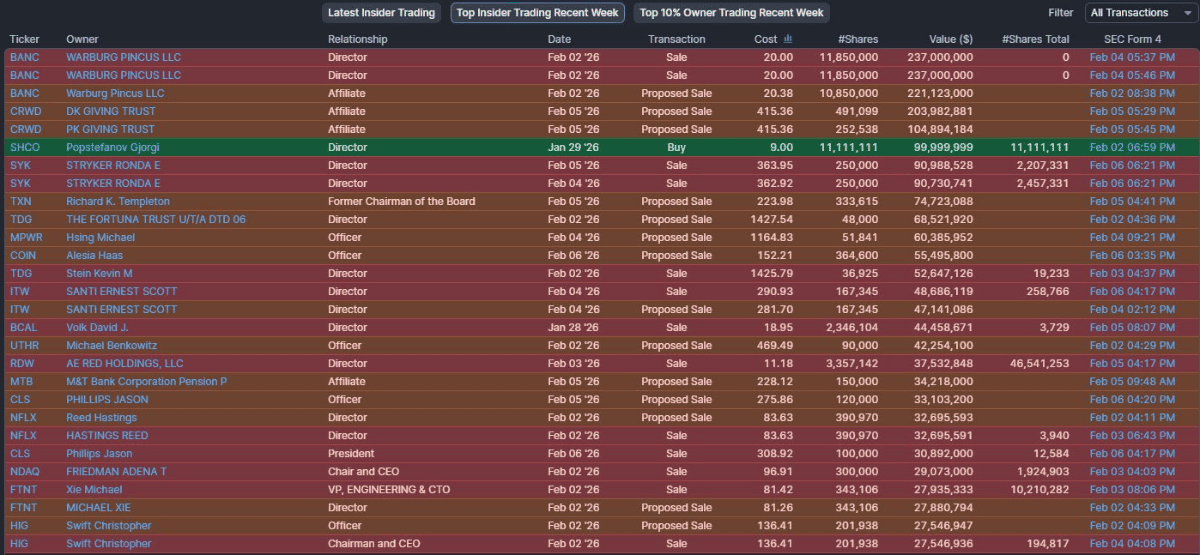1200x555 pixels.
Task: Open Top 10% Owner Trading Recent Week
Action: tap(731, 13)
